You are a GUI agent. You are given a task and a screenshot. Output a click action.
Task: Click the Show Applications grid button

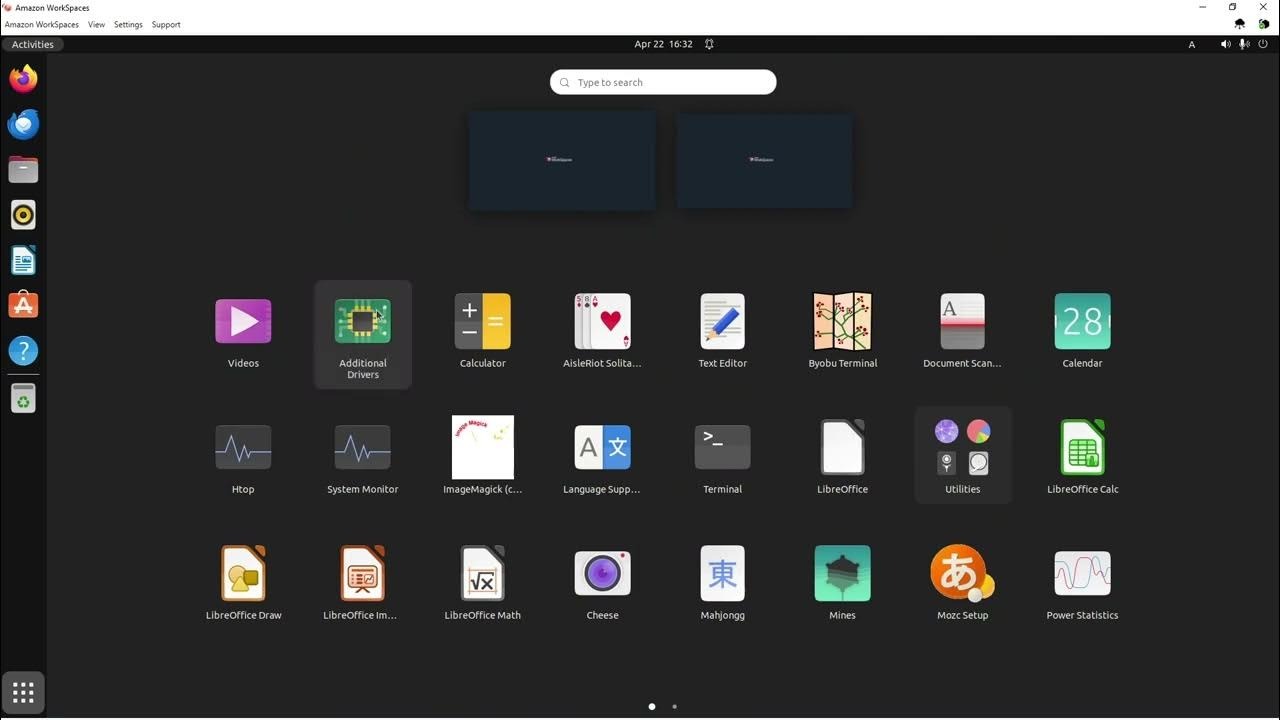point(23,692)
